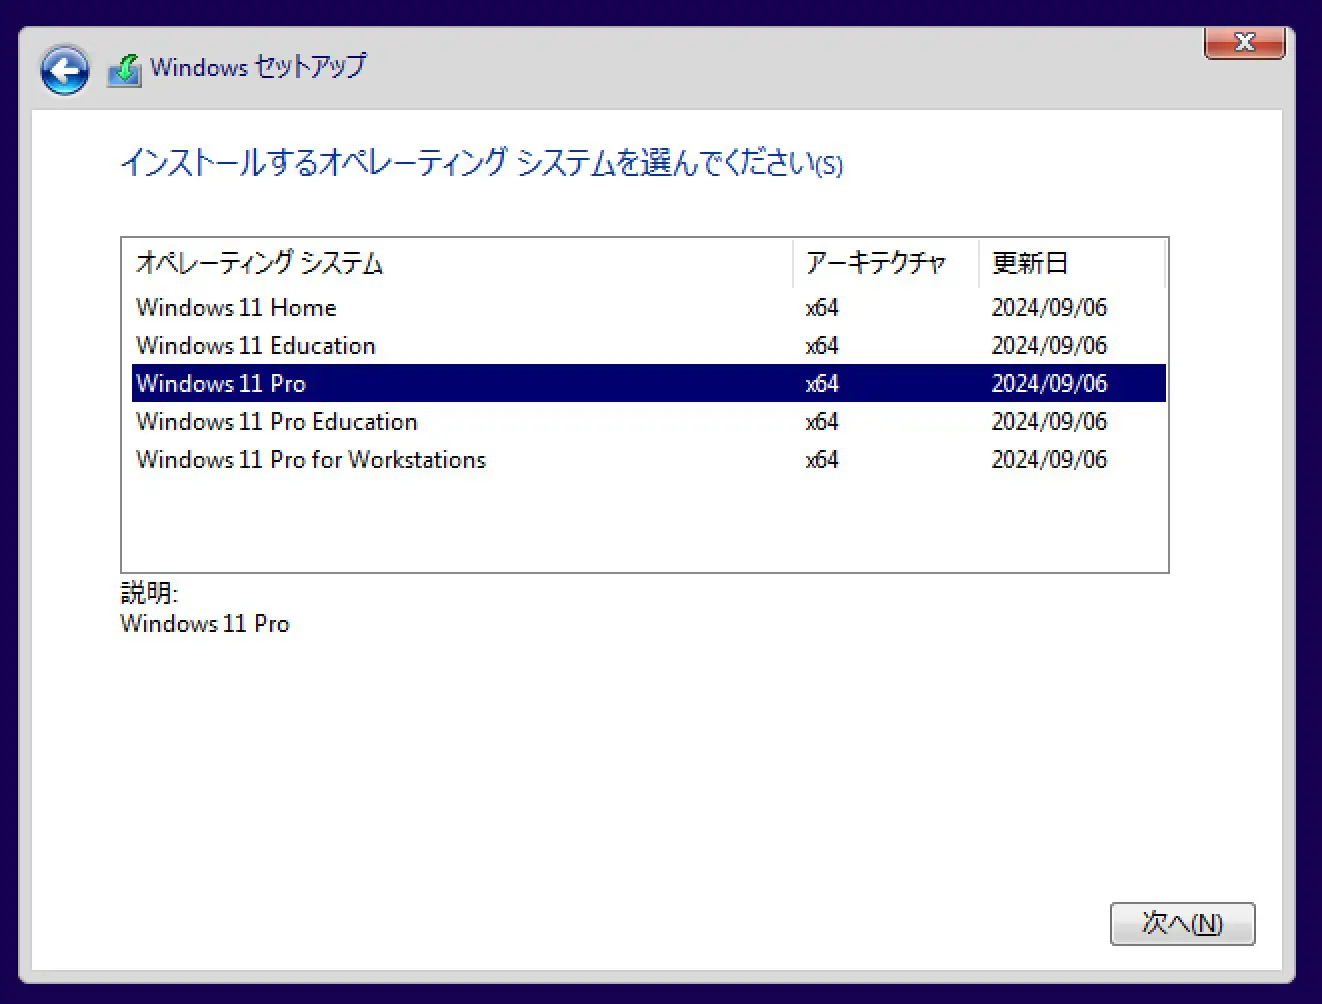The width and height of the screenshot is (1322, 1004).
Task: Select Windows 11 Pro Education edition
Action: tap(276, 421)
